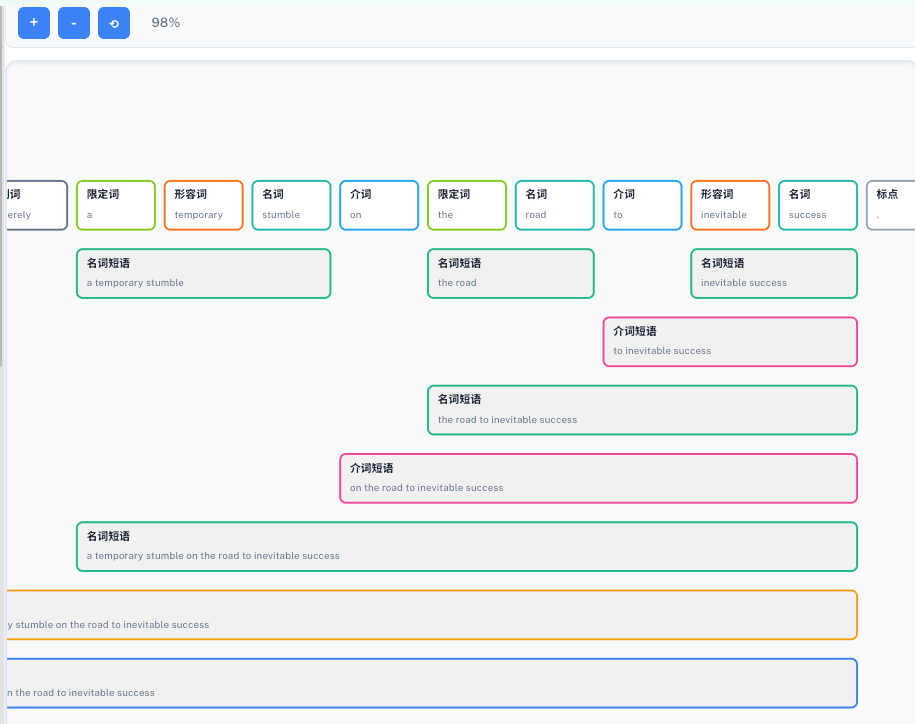Select the 形容词 'inevitable' word card

coord(730,205)
